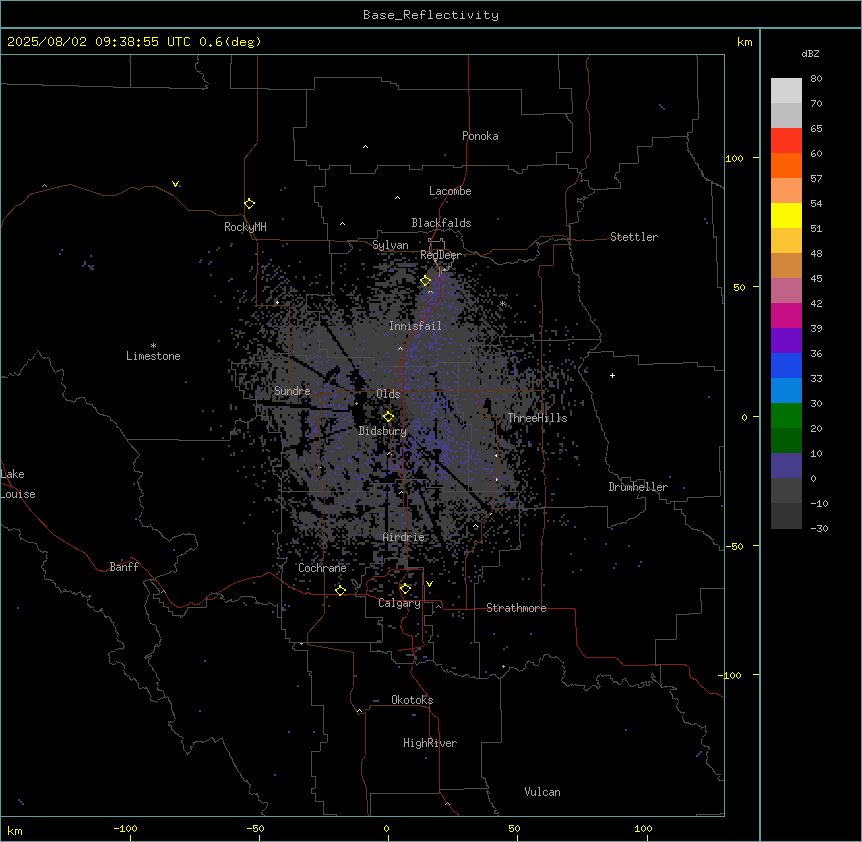Select the bright yellow 54 dBZ legend swatch
Screen dimensions: 862x842
tap(786, 215)
